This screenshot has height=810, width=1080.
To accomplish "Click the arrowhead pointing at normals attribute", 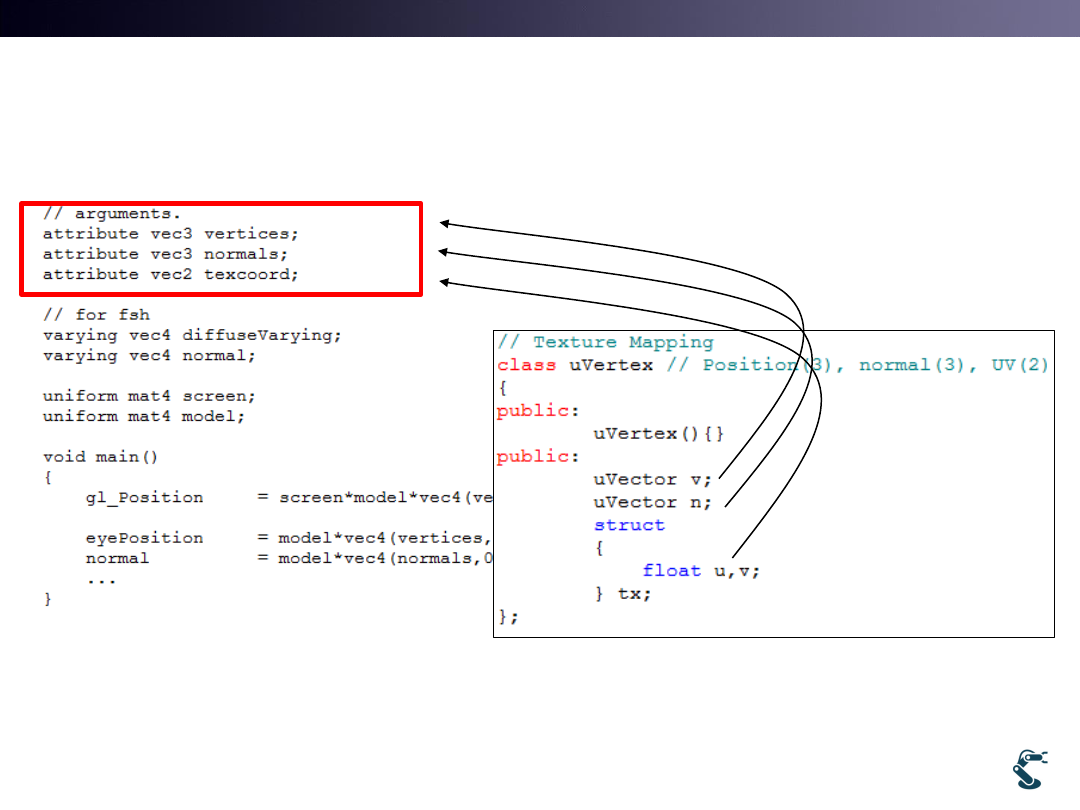I will [x=446, y=254].
